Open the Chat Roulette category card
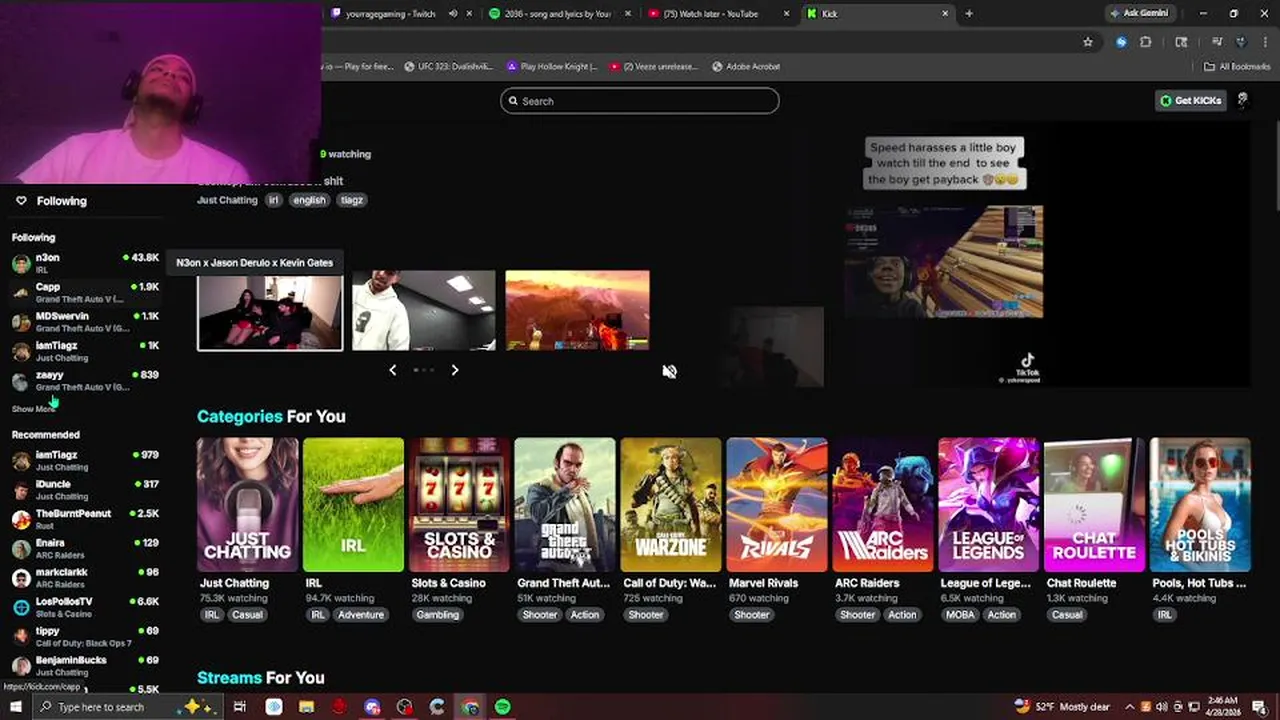This screenshot has width=1280, height=720. pyautogui.click(x=1094, y=505)
